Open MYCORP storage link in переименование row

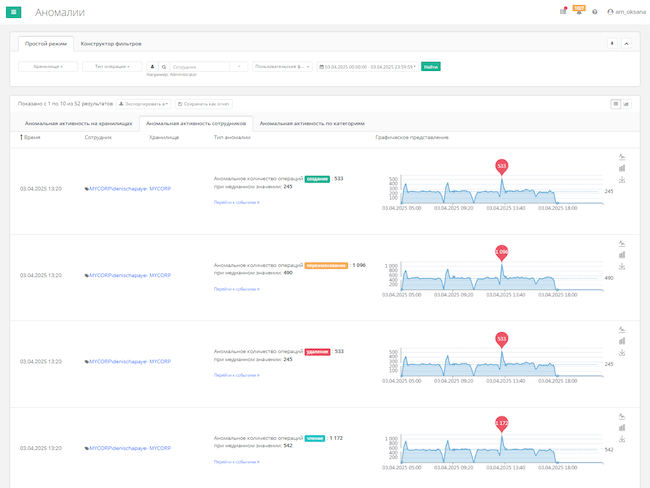(160, 275)
